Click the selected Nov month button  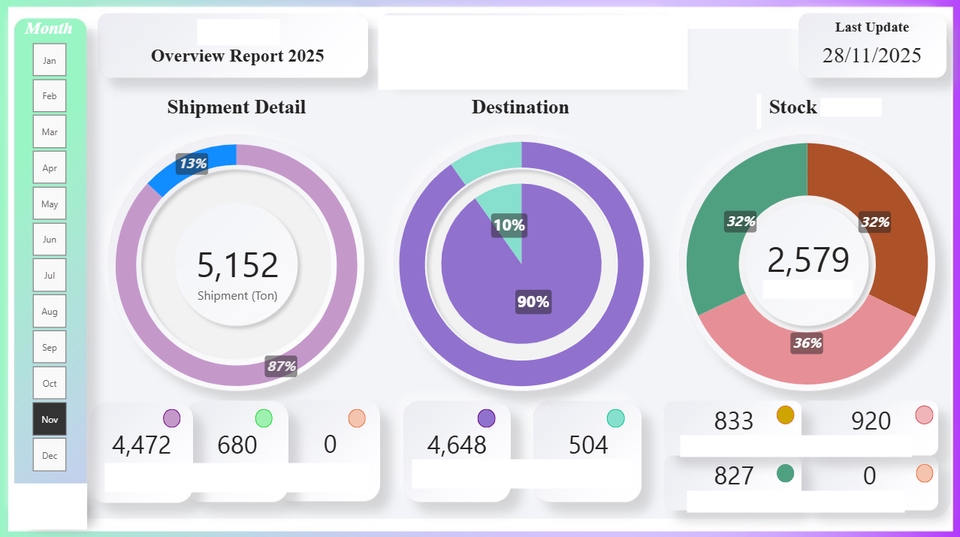click(x=49, y=419)
